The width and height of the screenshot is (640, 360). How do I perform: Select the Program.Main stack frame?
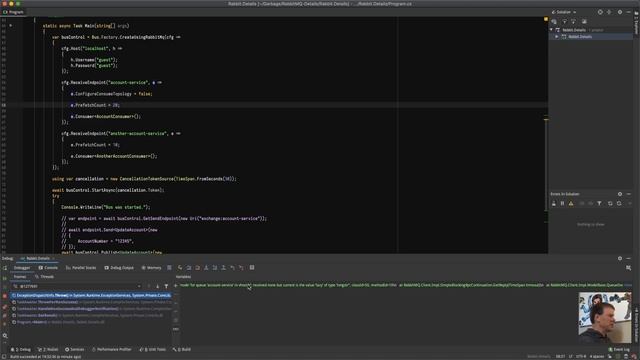[x=91, y=322]
